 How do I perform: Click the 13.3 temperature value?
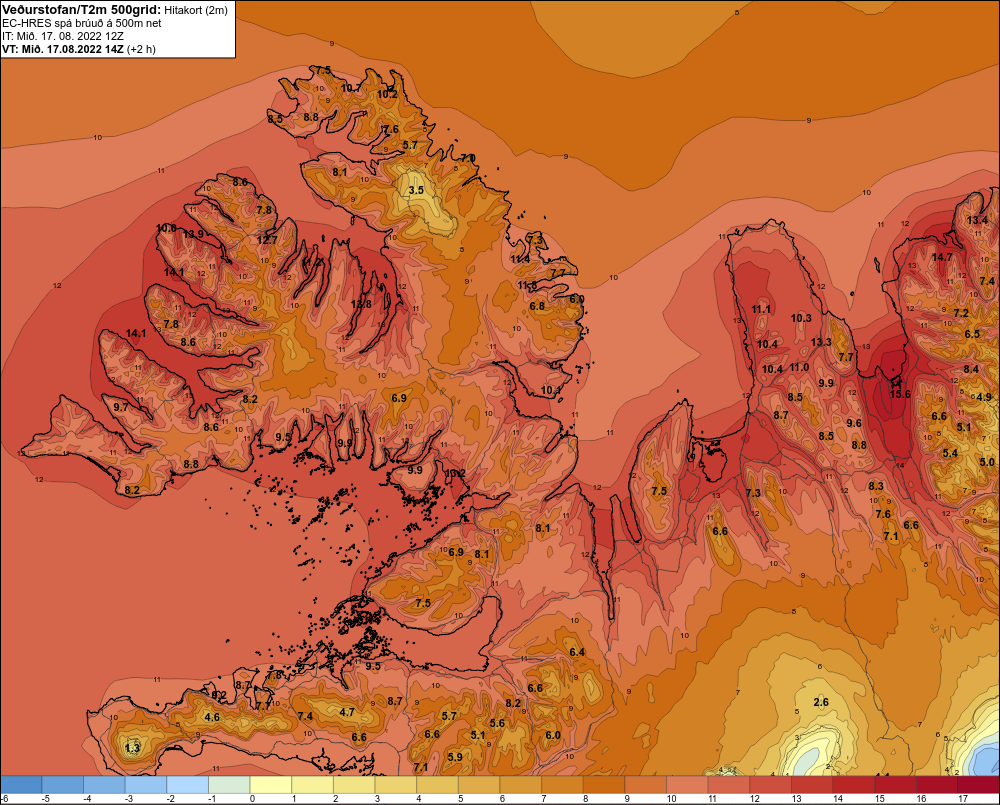tap(821, 343)
